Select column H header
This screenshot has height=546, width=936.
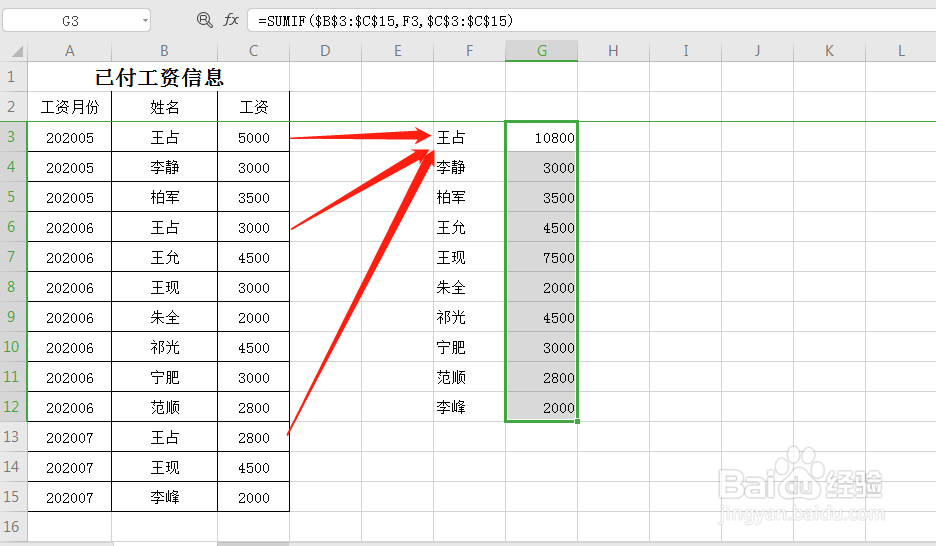click(613, 51)
